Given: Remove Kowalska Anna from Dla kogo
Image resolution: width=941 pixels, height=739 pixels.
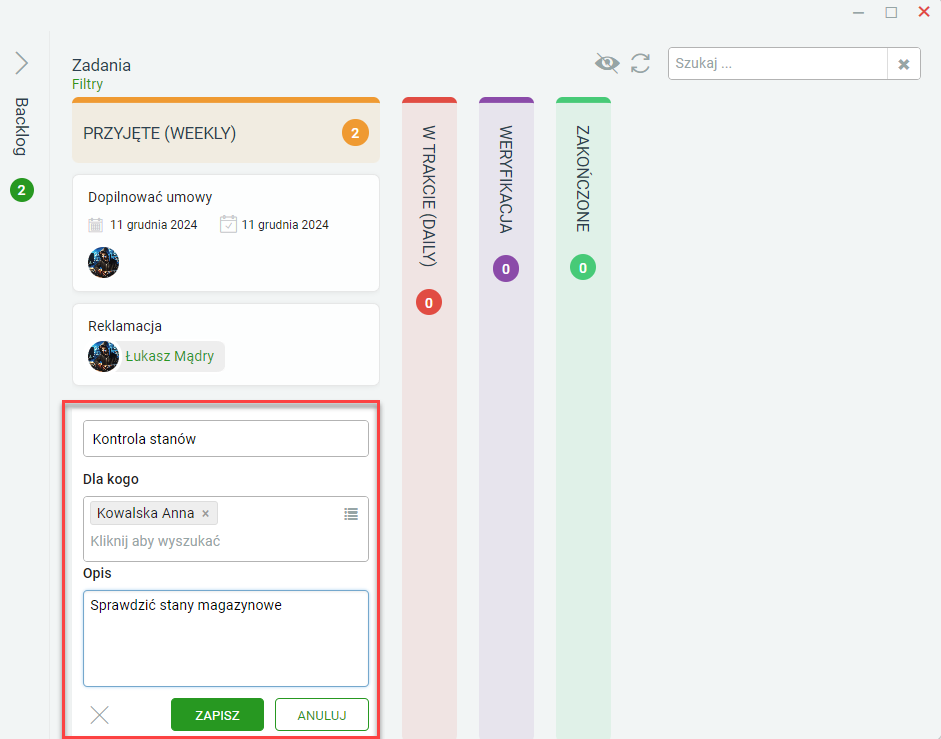Looking at the screenshot, I should (205, 513).
